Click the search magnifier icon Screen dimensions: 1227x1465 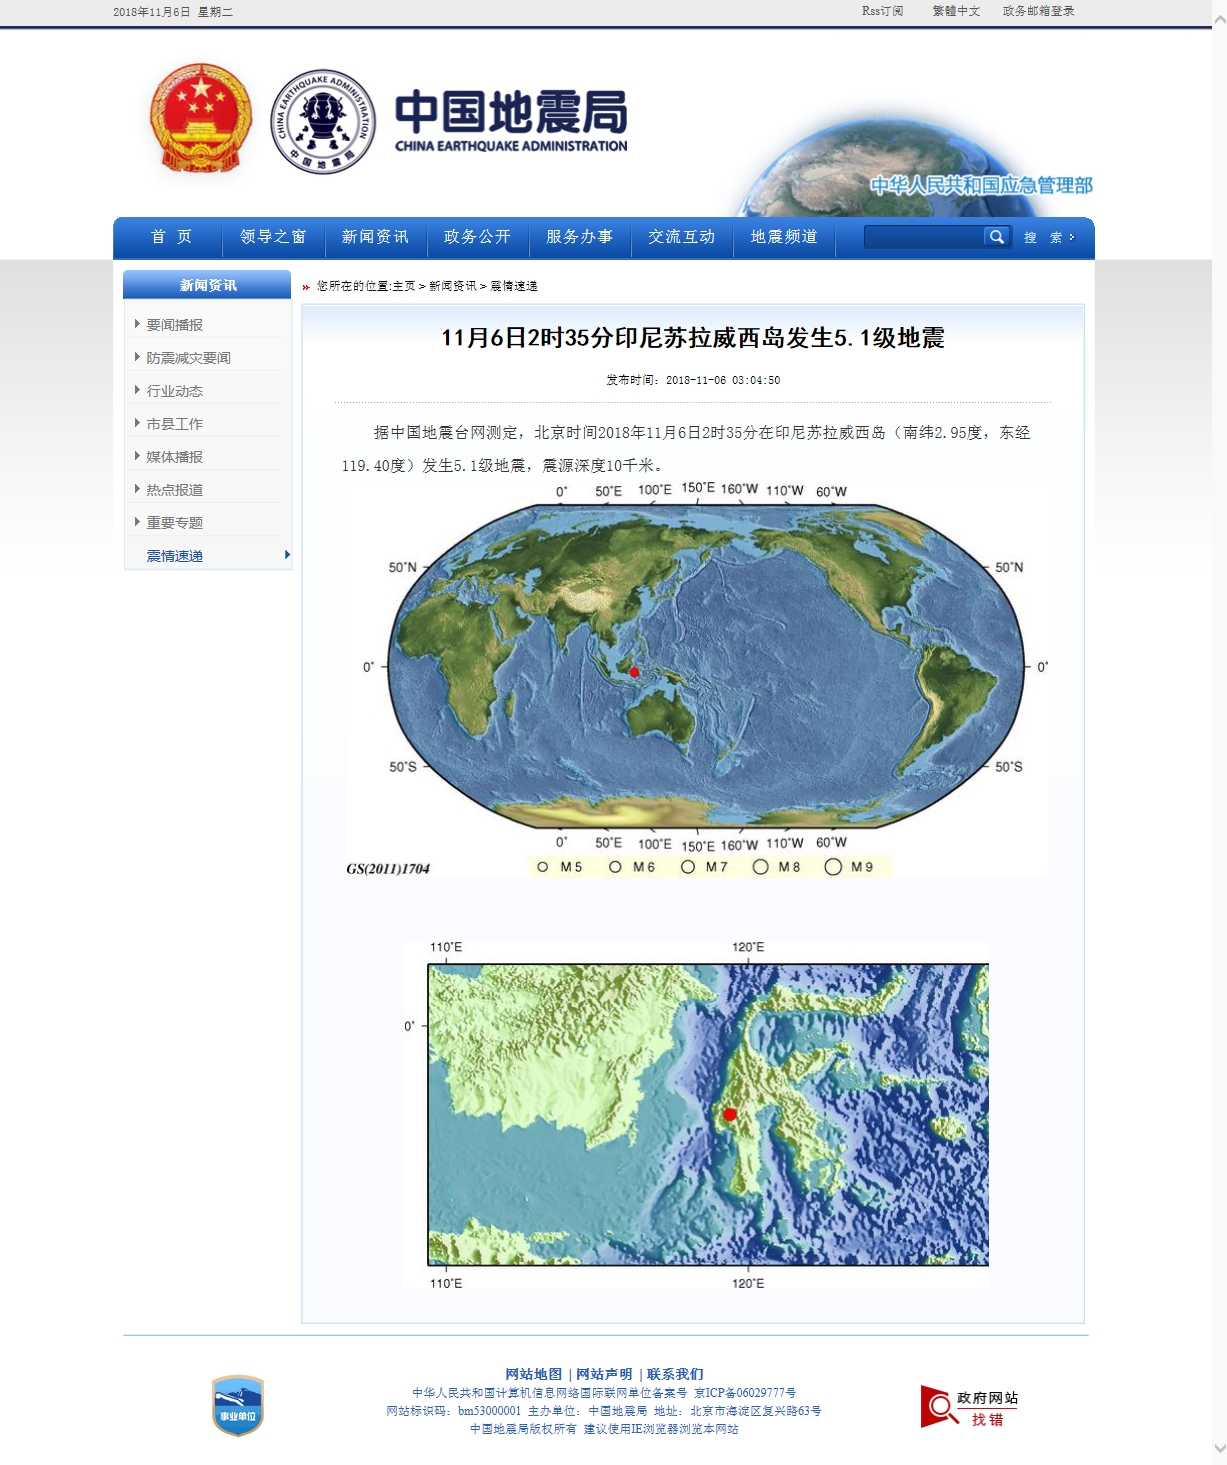[x=996, y=237]
